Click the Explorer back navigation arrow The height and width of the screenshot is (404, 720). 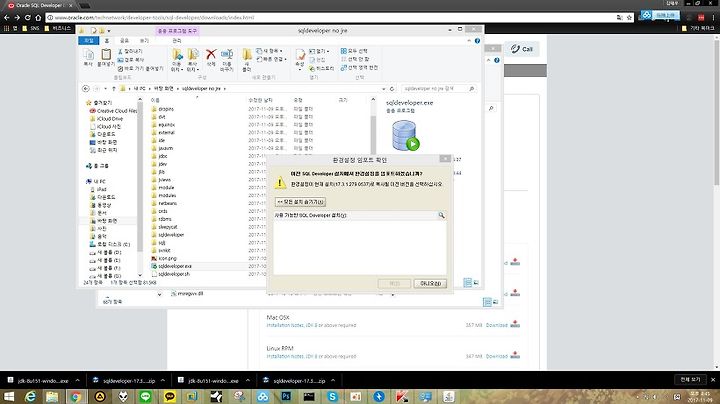[86, 89]
